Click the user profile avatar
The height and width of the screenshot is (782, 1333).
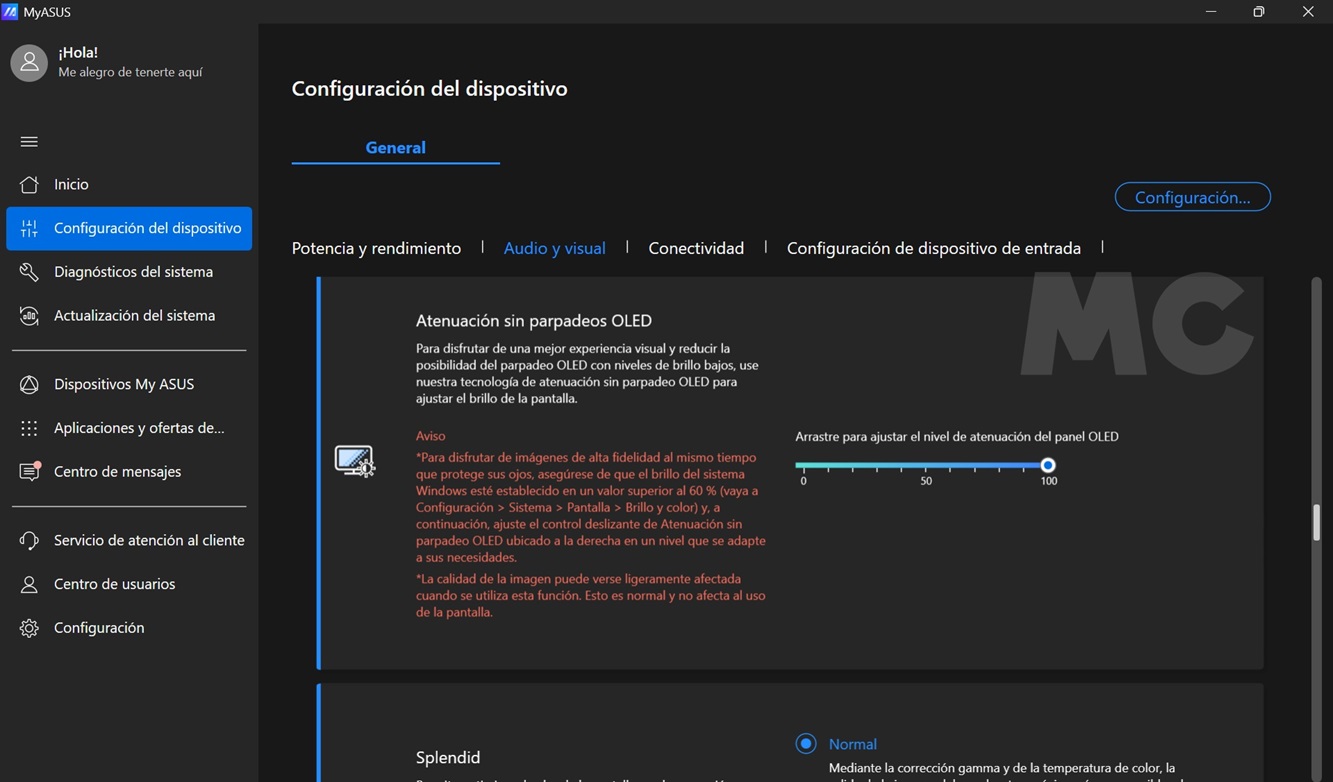pos(29,63)
